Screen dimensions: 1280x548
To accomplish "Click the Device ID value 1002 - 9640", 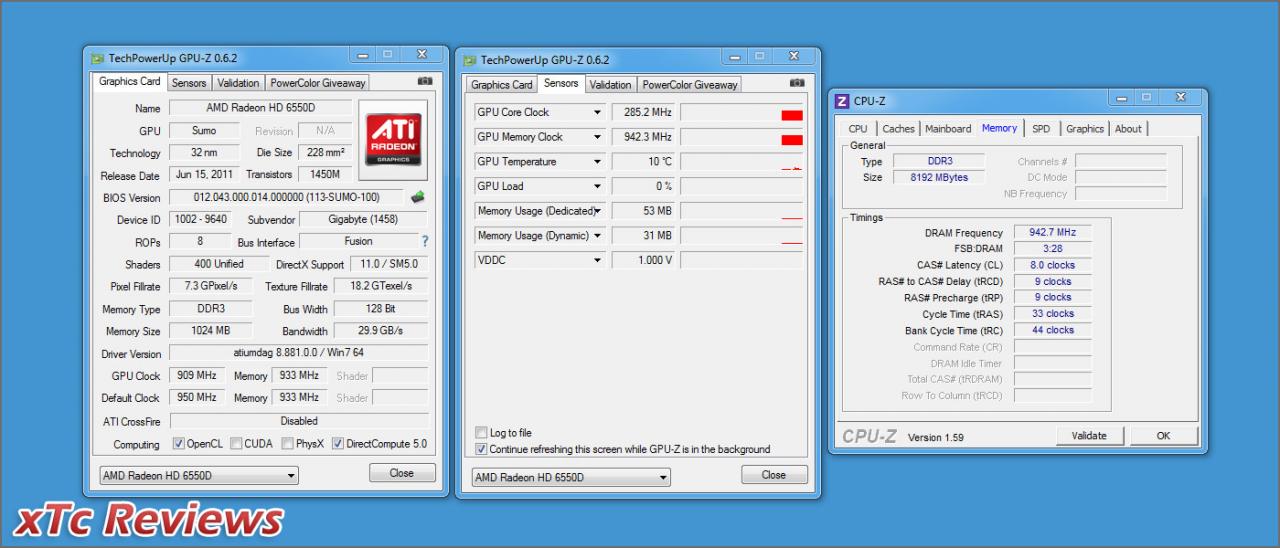I will [x=200, y=219].
